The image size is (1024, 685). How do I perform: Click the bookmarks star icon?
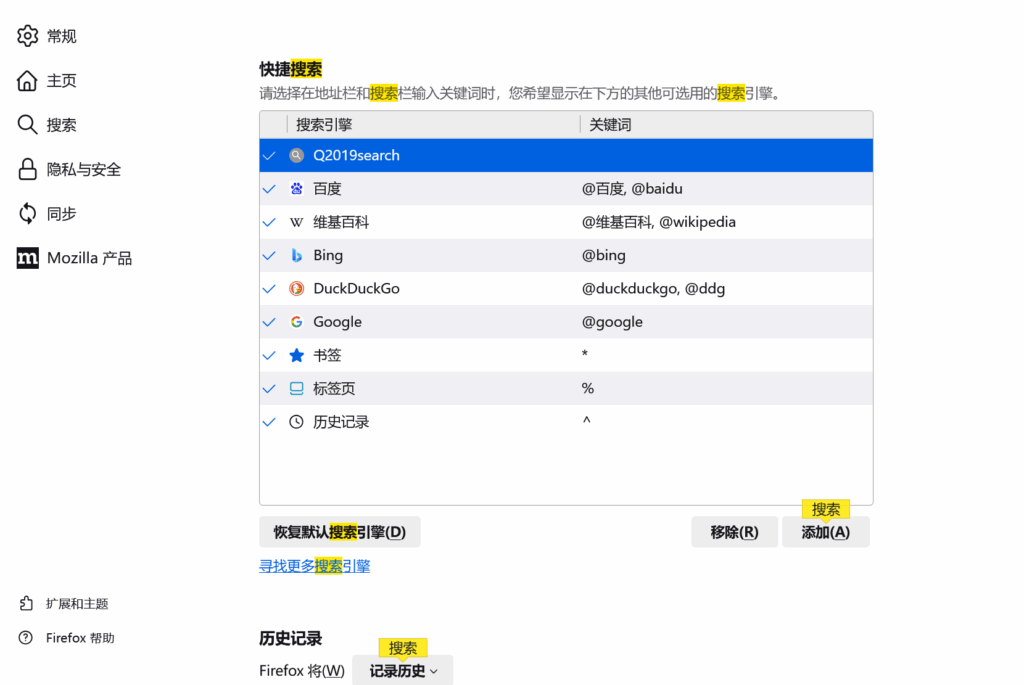[296, 355]
